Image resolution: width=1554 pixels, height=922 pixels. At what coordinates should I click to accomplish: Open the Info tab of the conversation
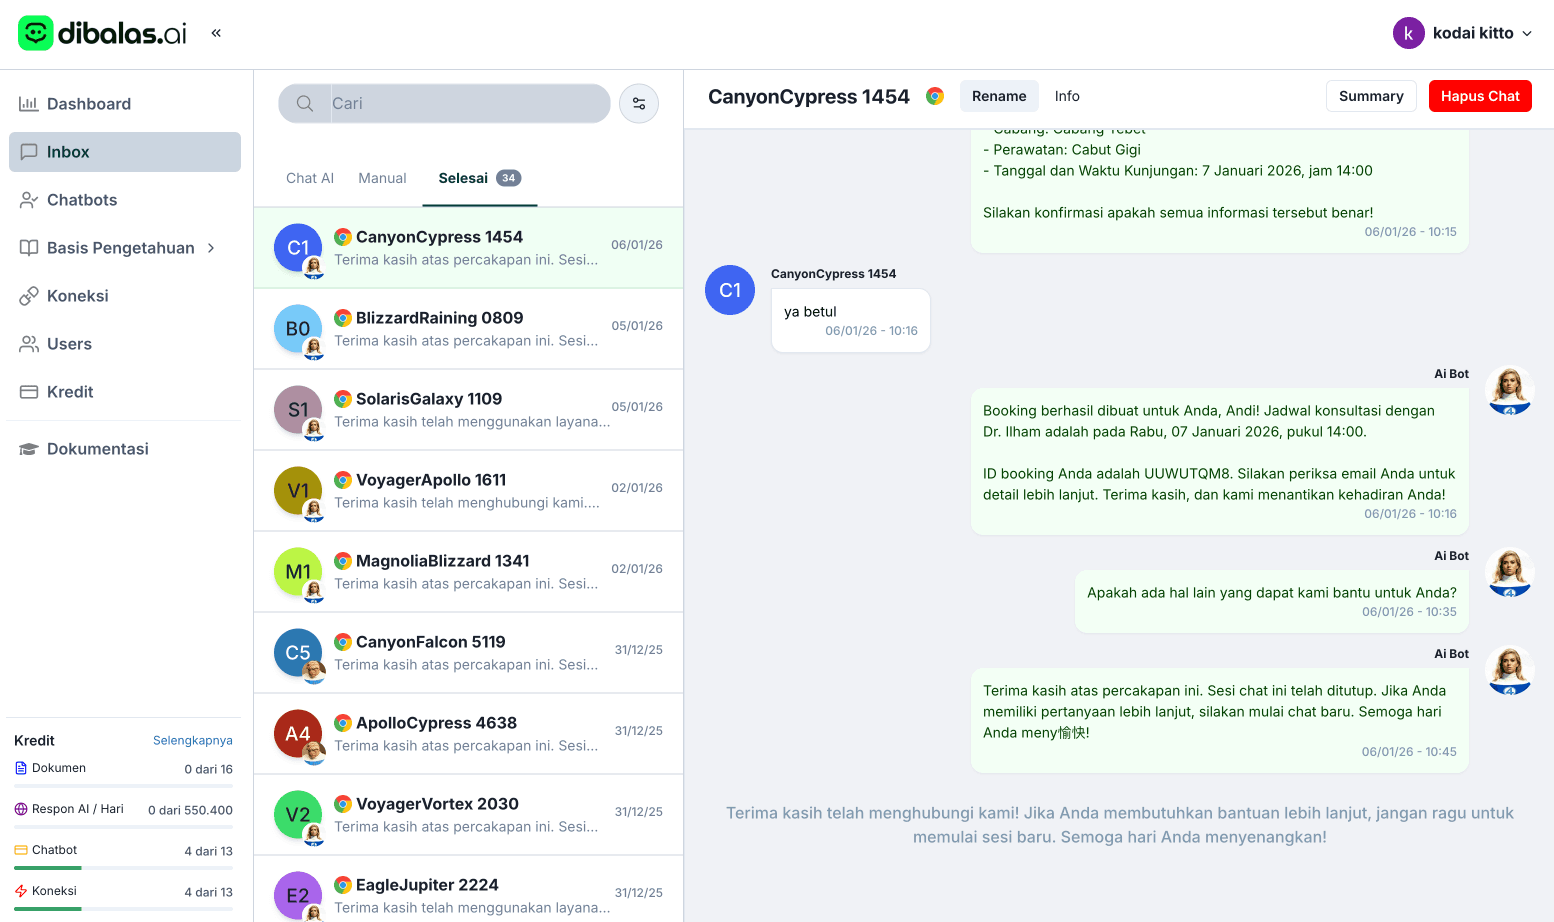[x=1067, y=96]
